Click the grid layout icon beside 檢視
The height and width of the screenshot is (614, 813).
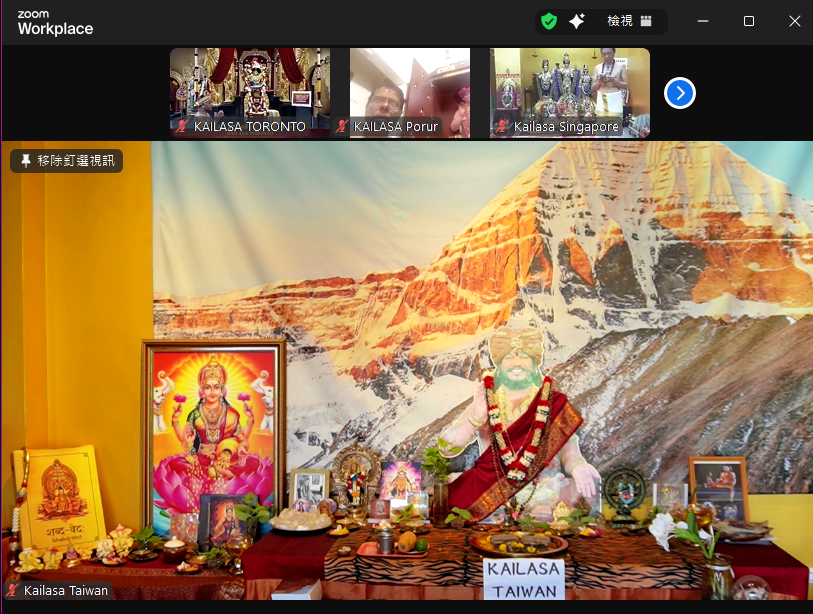point(646,21)
